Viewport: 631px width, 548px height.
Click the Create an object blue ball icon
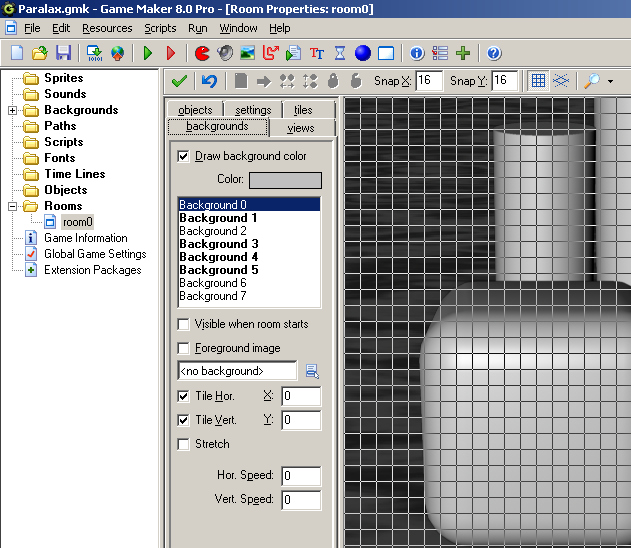click(363, 53)
